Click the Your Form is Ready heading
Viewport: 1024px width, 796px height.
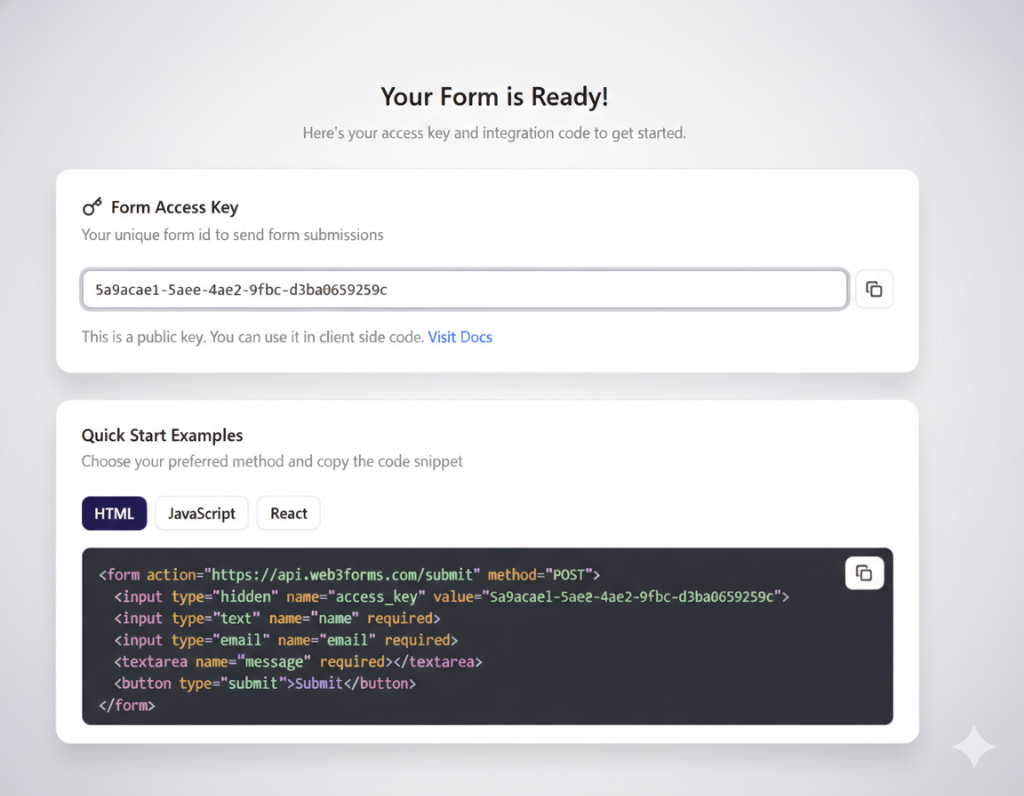pyautogui.click(x=494, y=96)
